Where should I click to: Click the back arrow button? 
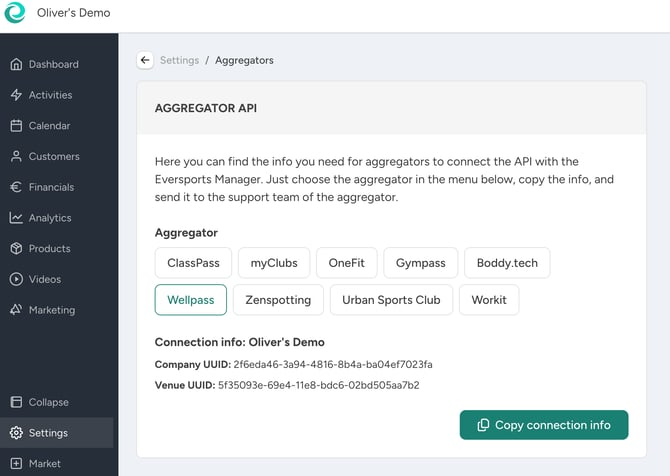pos(145,60)
